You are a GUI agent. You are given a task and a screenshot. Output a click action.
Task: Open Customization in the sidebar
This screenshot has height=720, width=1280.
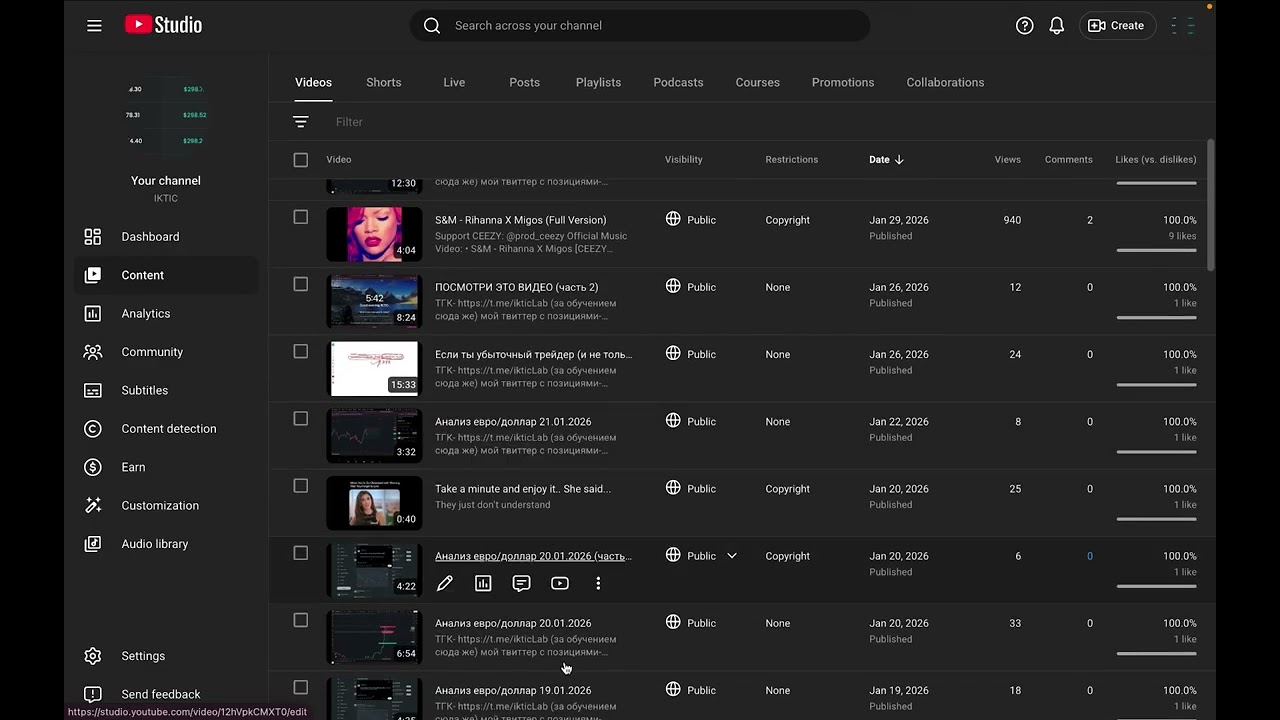point(165,506)
